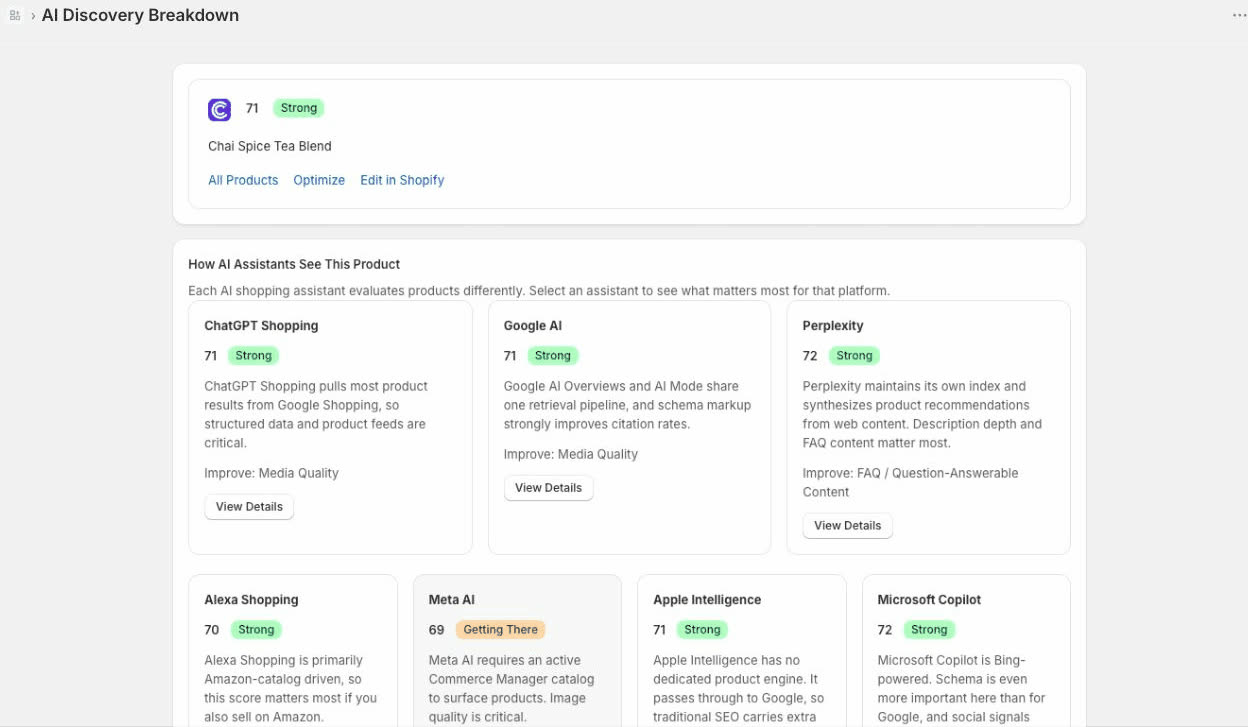
Task: Click the Strong badge on Apple Intelligence card
Action: click(702, 630)
